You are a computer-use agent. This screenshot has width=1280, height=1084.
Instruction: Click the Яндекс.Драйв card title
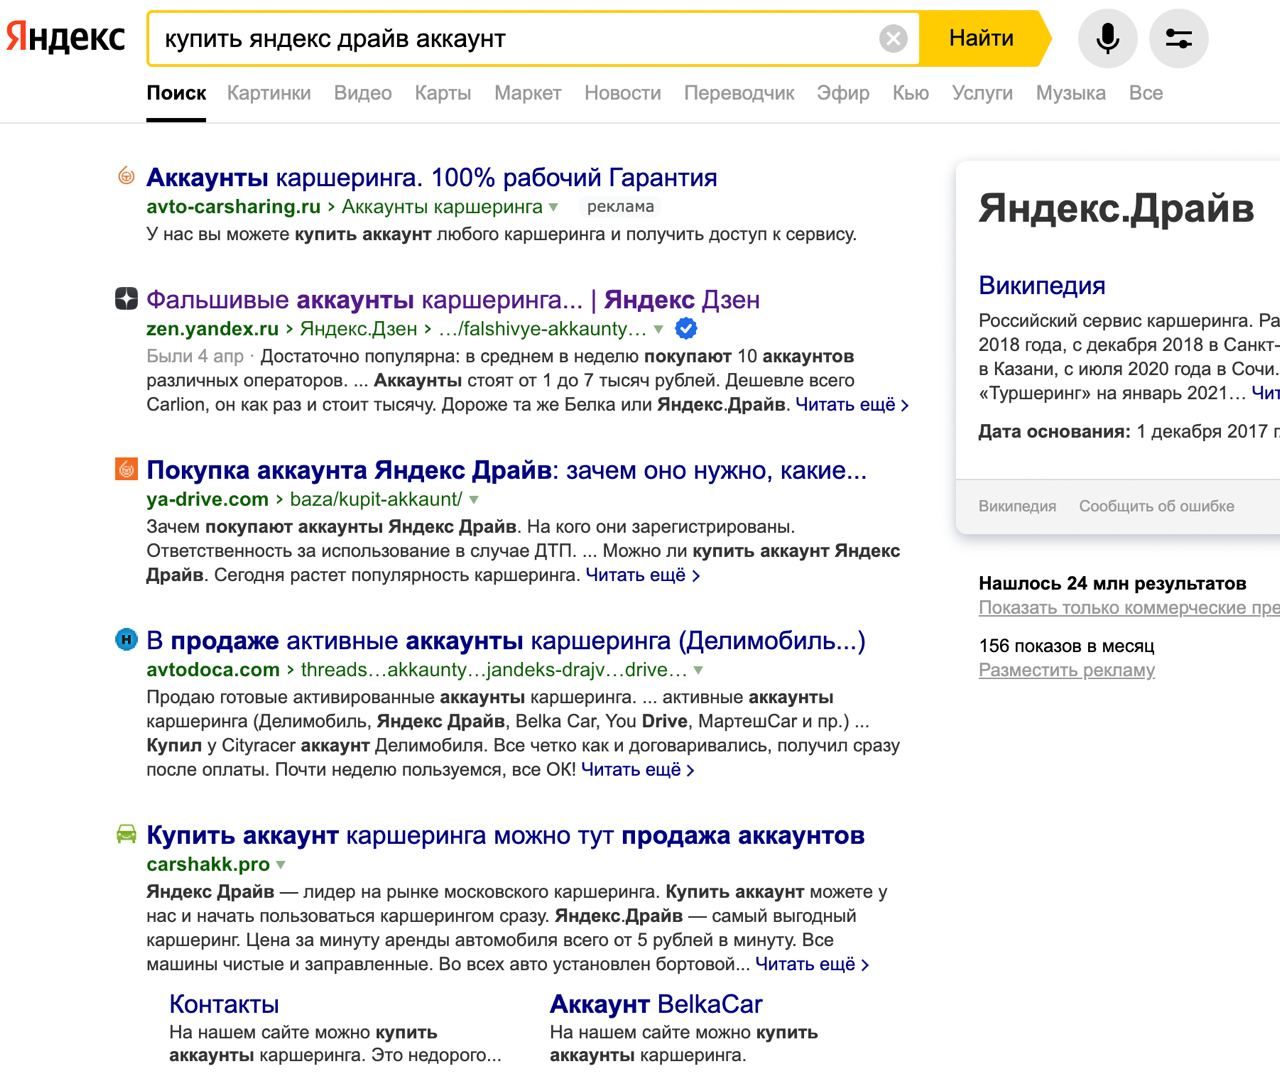pos(1116,208)
